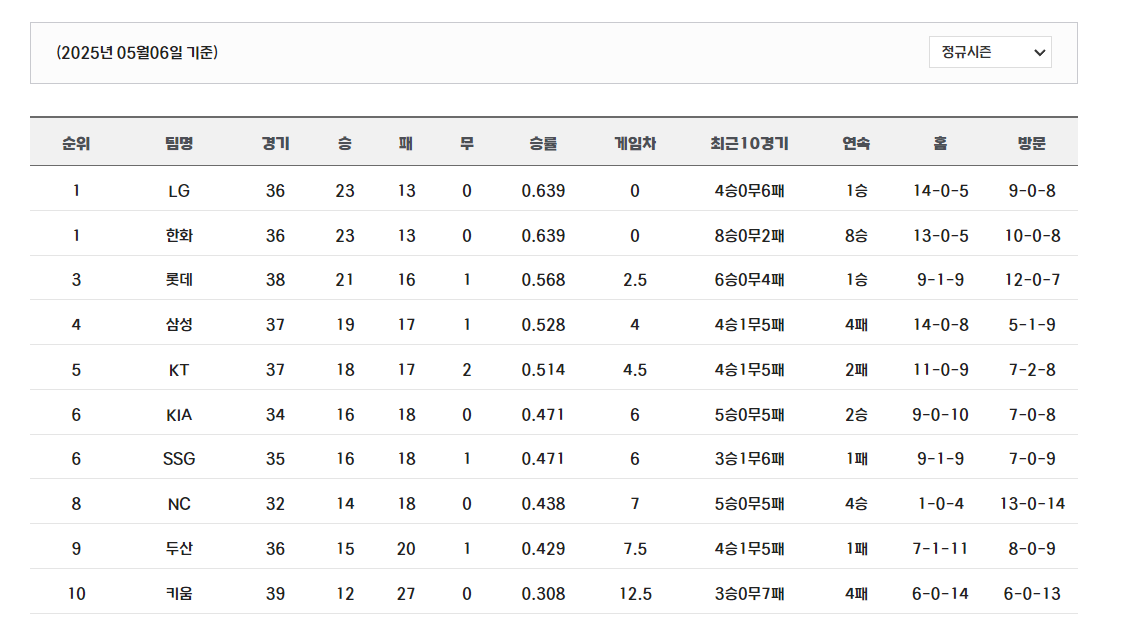The height and width of the screenshot is (630, 1134).
Task: Click the 게임차 column header
Action: point(634,143)
